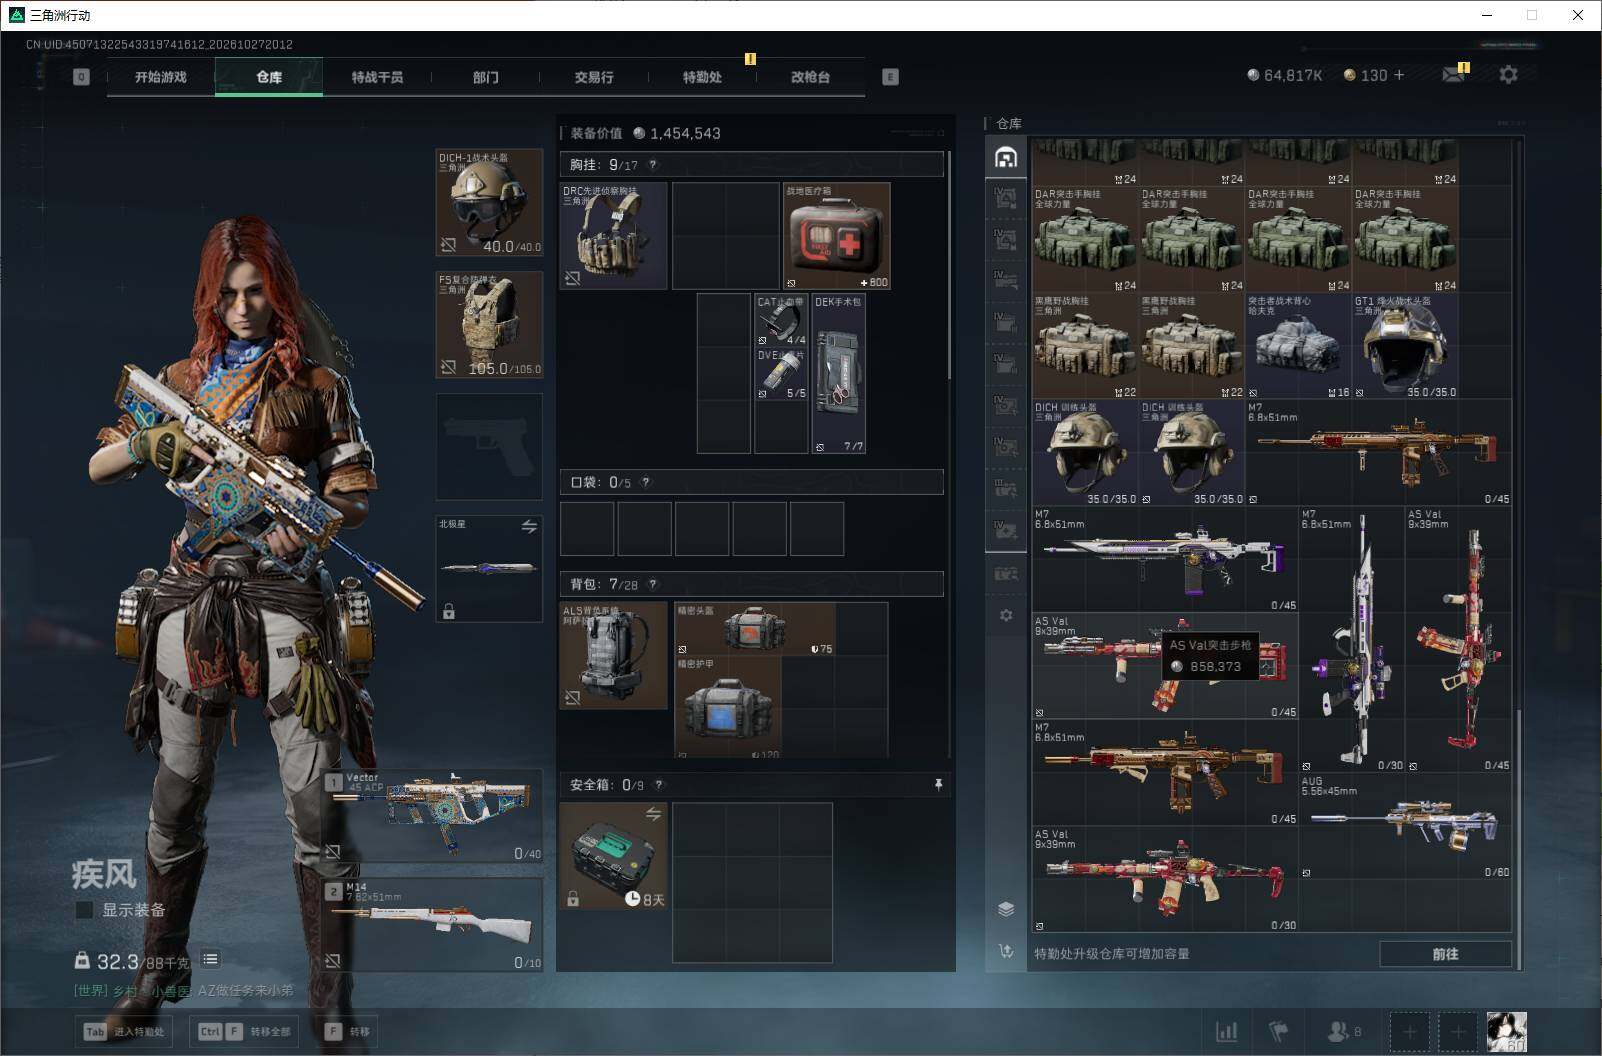Open the settings gear in top bar

(x=1508, y=75)
